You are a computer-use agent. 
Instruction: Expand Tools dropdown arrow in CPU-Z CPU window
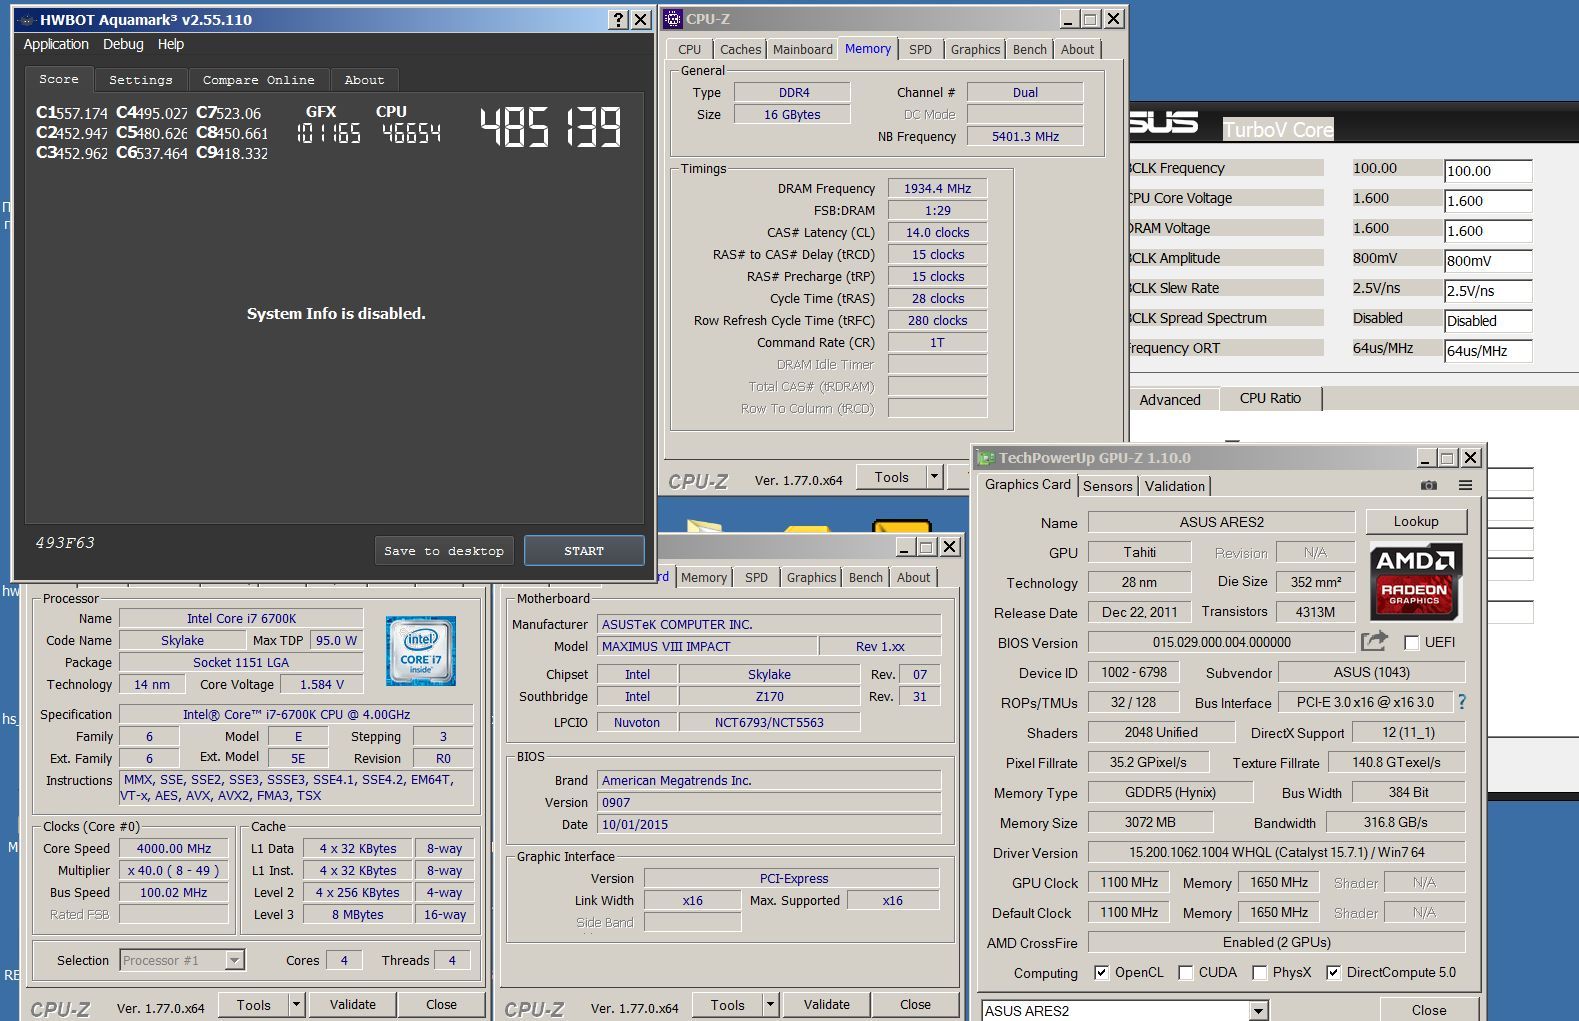point(296,1005)
